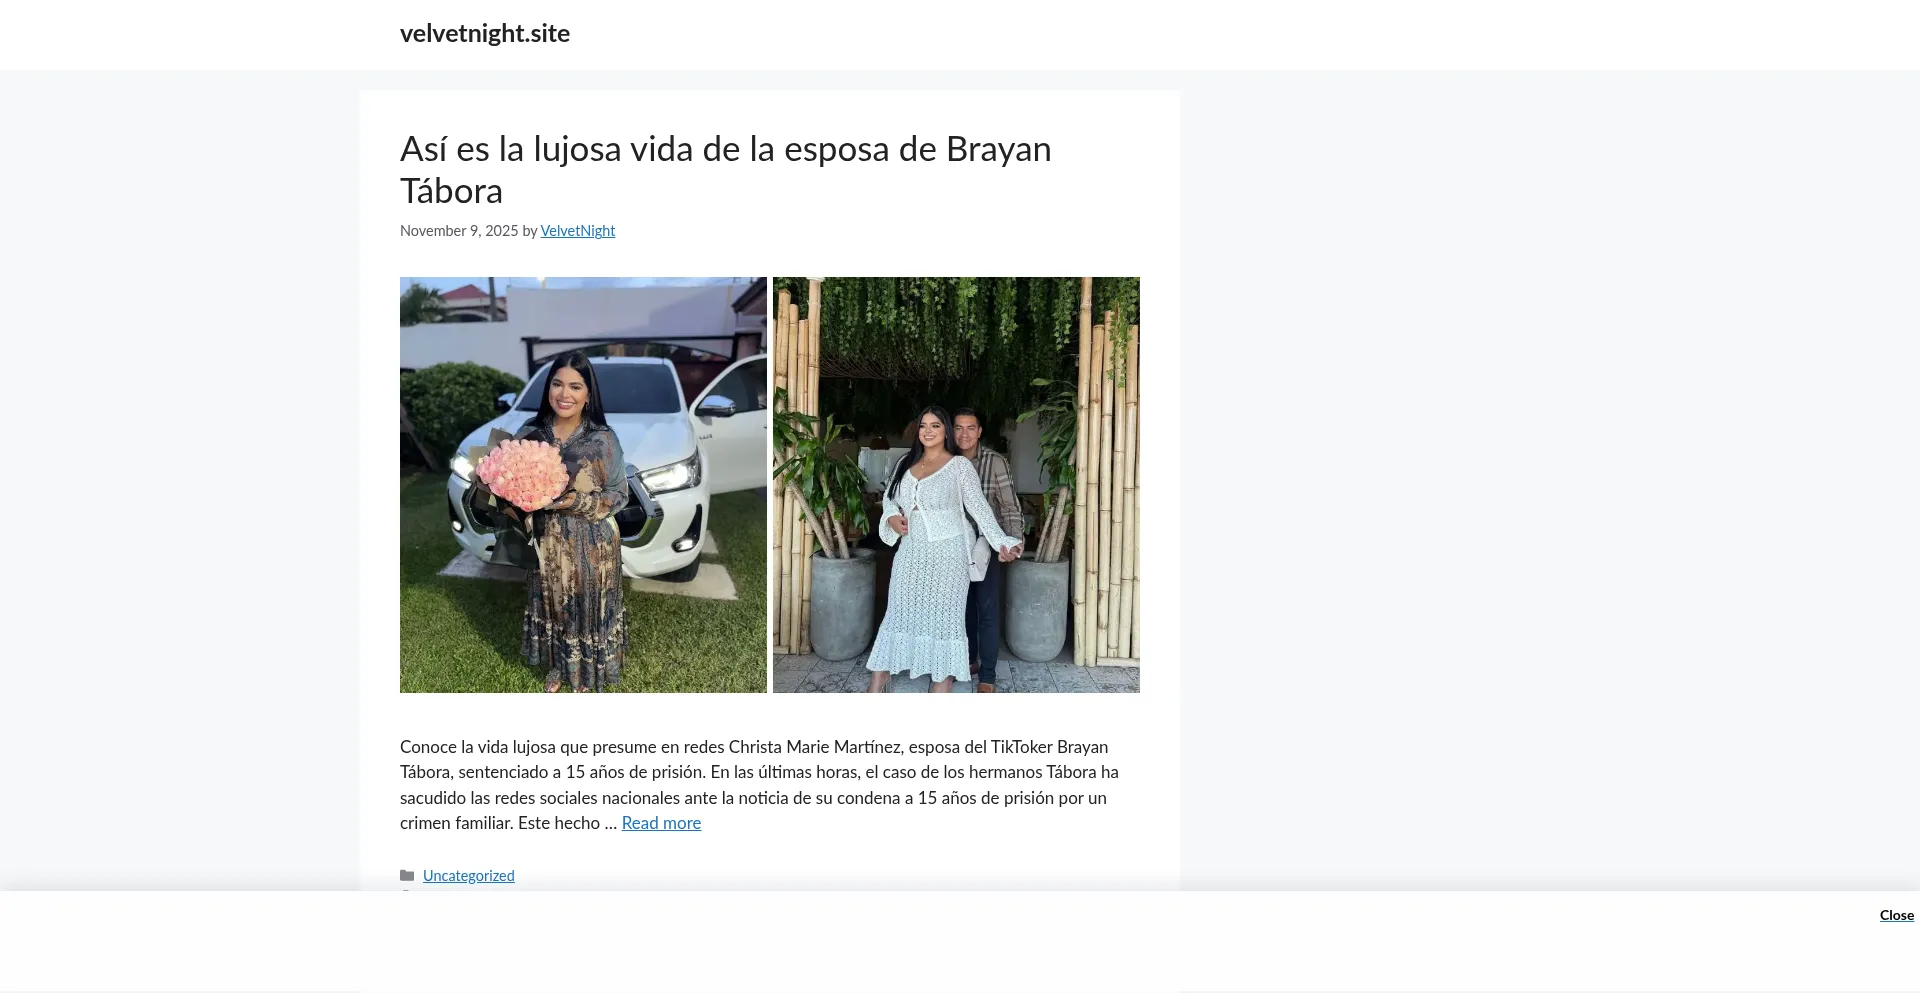
Task: Follow the Read more link
Action: [661, 823]
